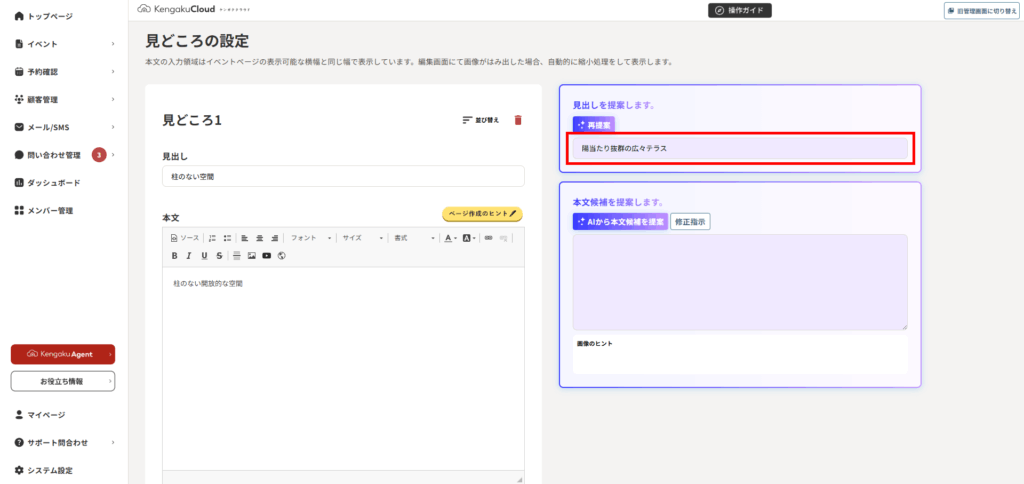The width and height of the screenshot is (1024, 484).
Task: Click the envelope icon beside メール/SMS
Action: point(19,127)
